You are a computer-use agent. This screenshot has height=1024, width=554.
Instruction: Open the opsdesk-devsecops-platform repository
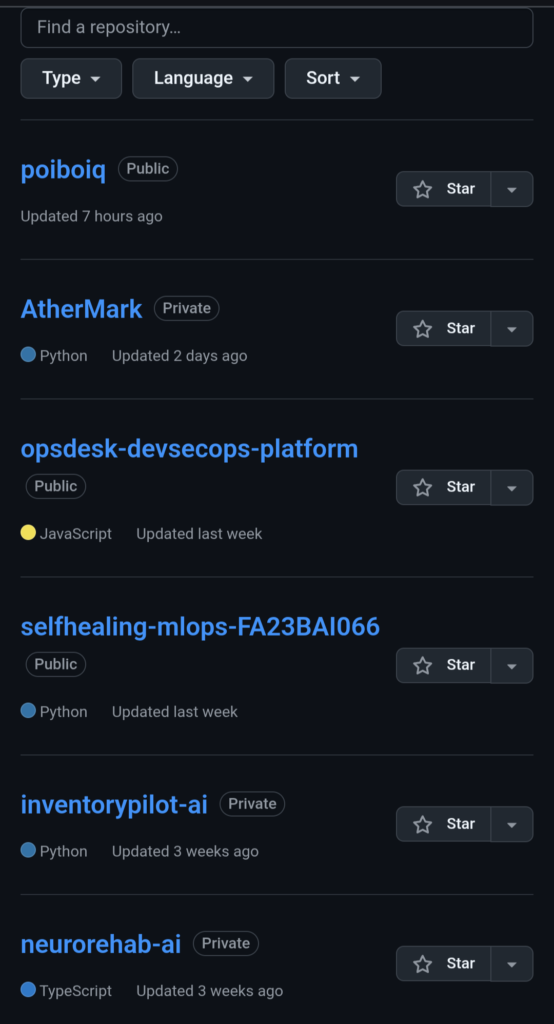click(x=189, y=449)
